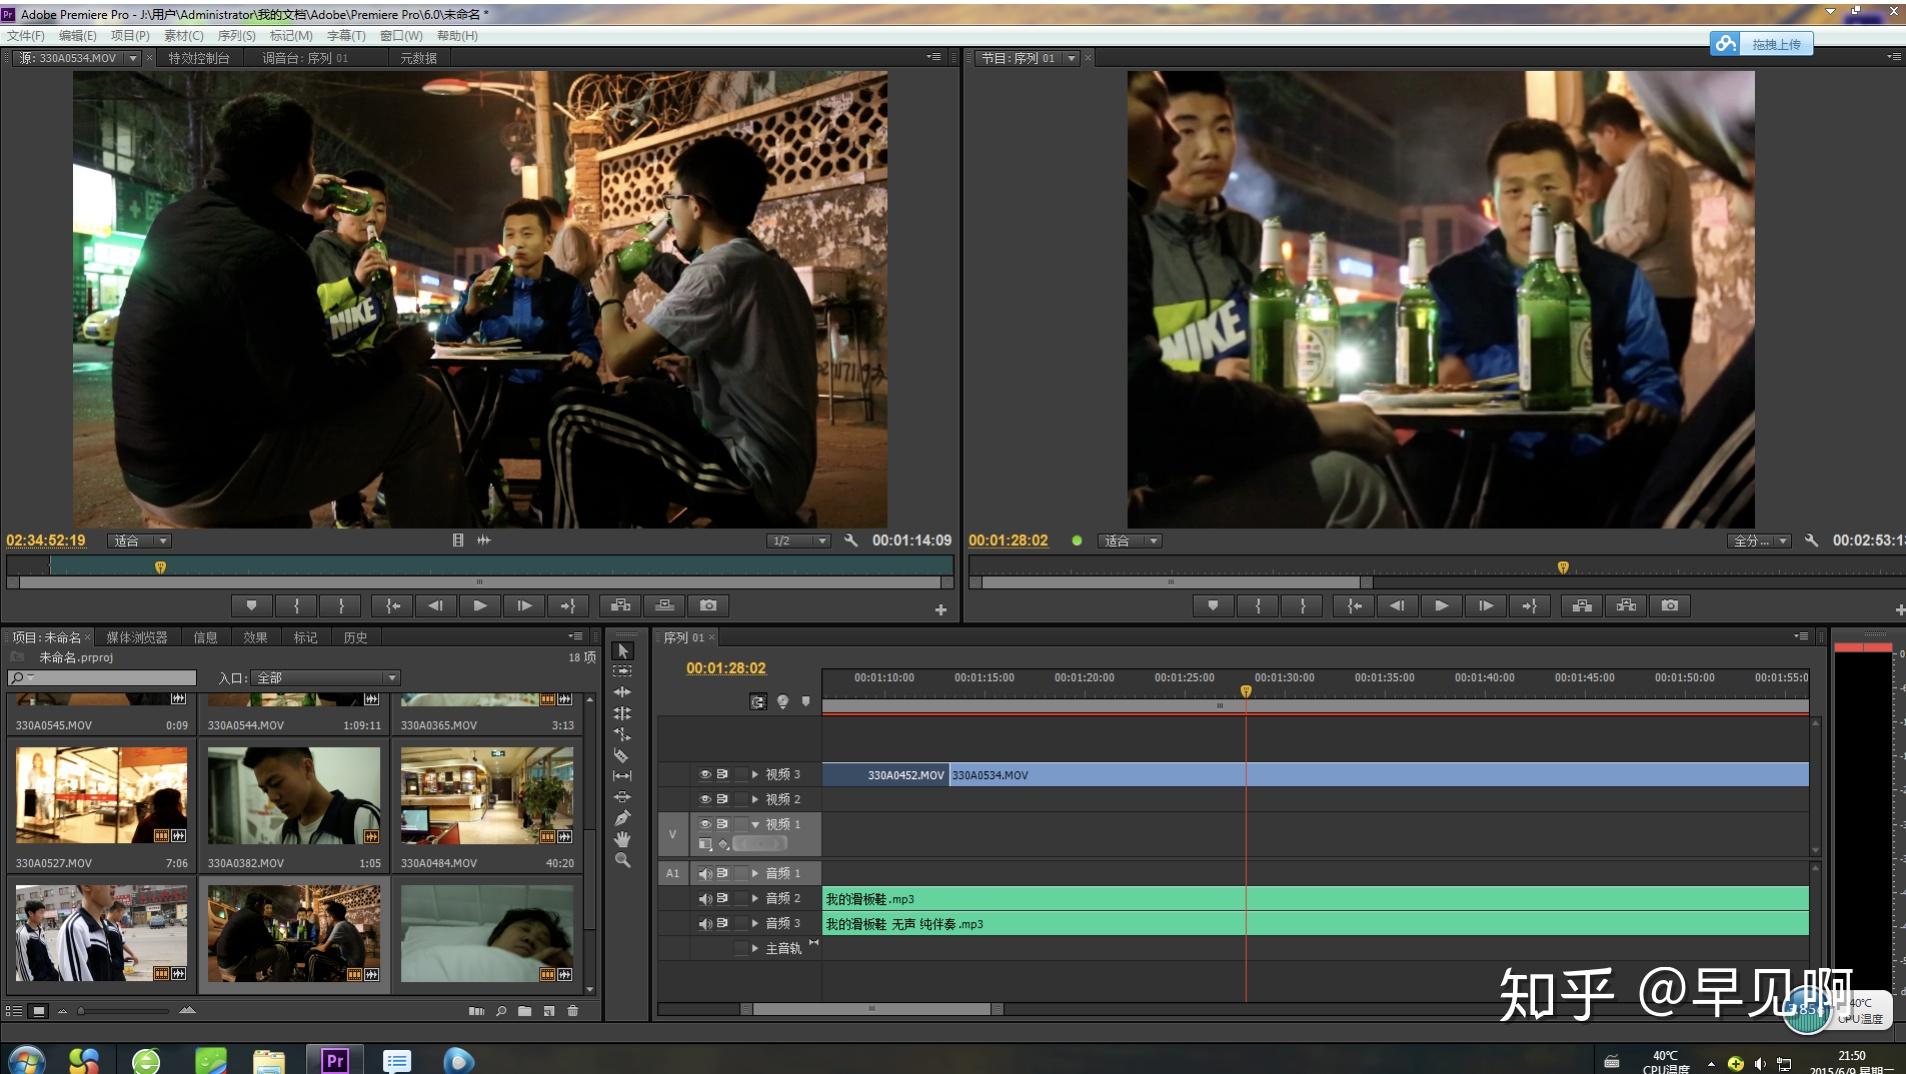Select the Track Select tool
Viewport: 1906px width, 1074px height.
click(x=622, y=671)
